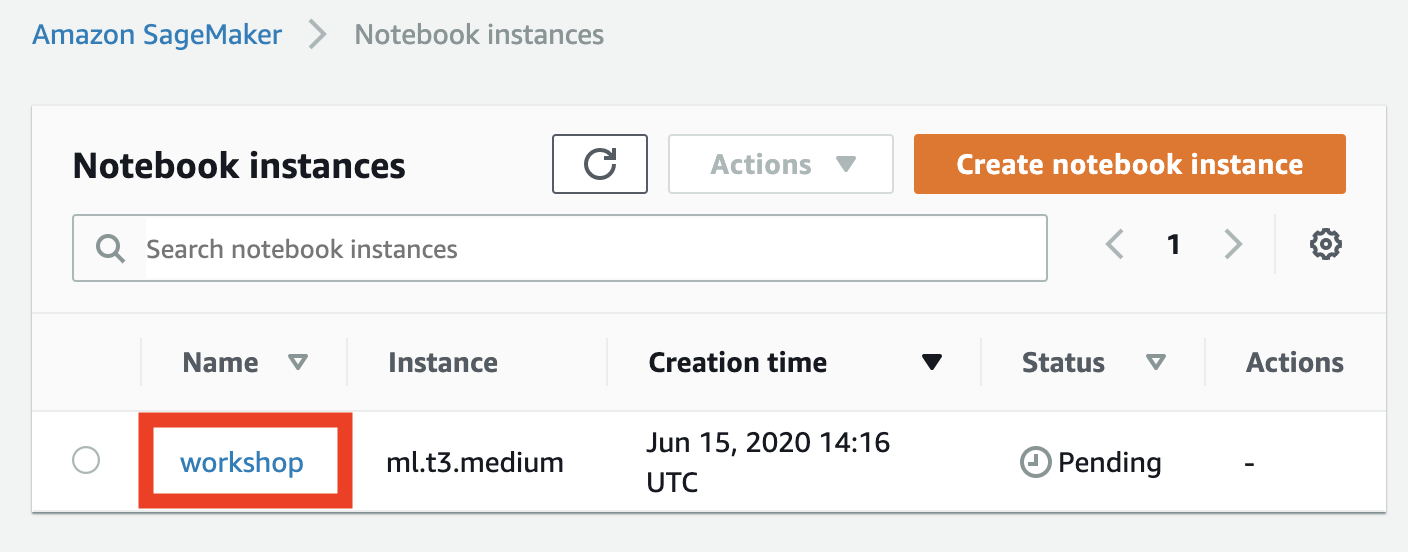Click the Create notebook instance button
This screenshot has height=552, width=1408.
pyautogui.click(x=1129, y=164)
